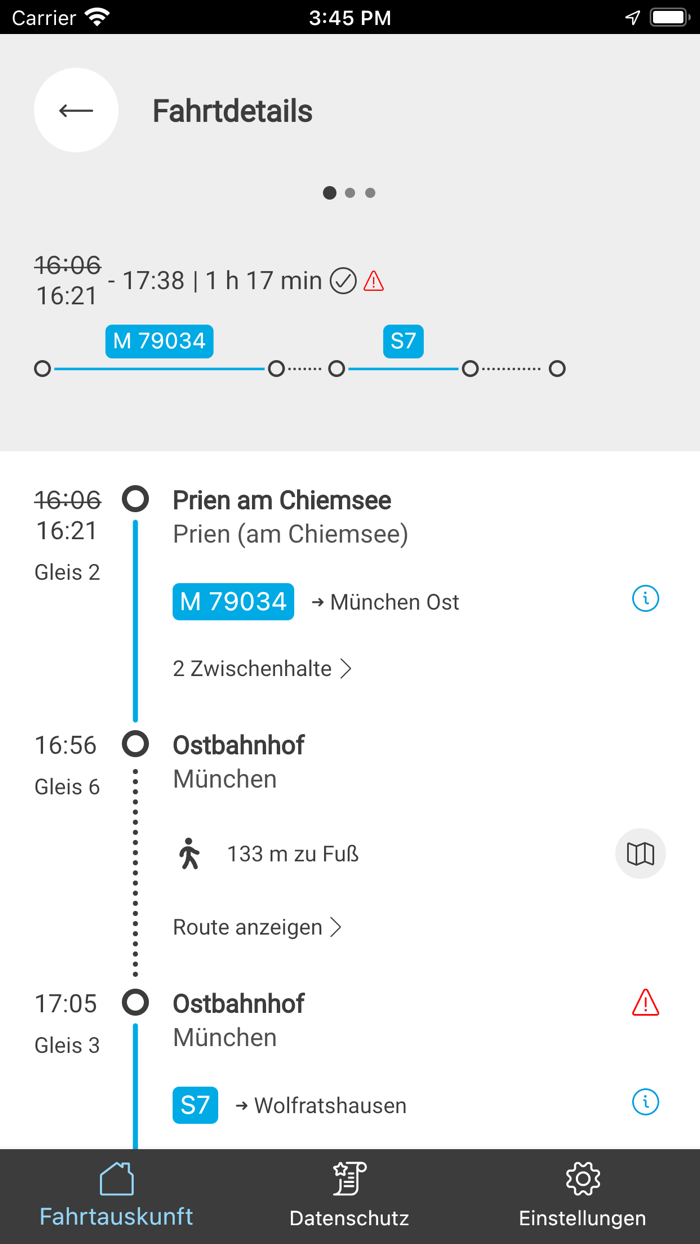This screenshot has width=700, height=1244.
Task: Tap the S7 badge in the route overview
Action: [403, 341]
